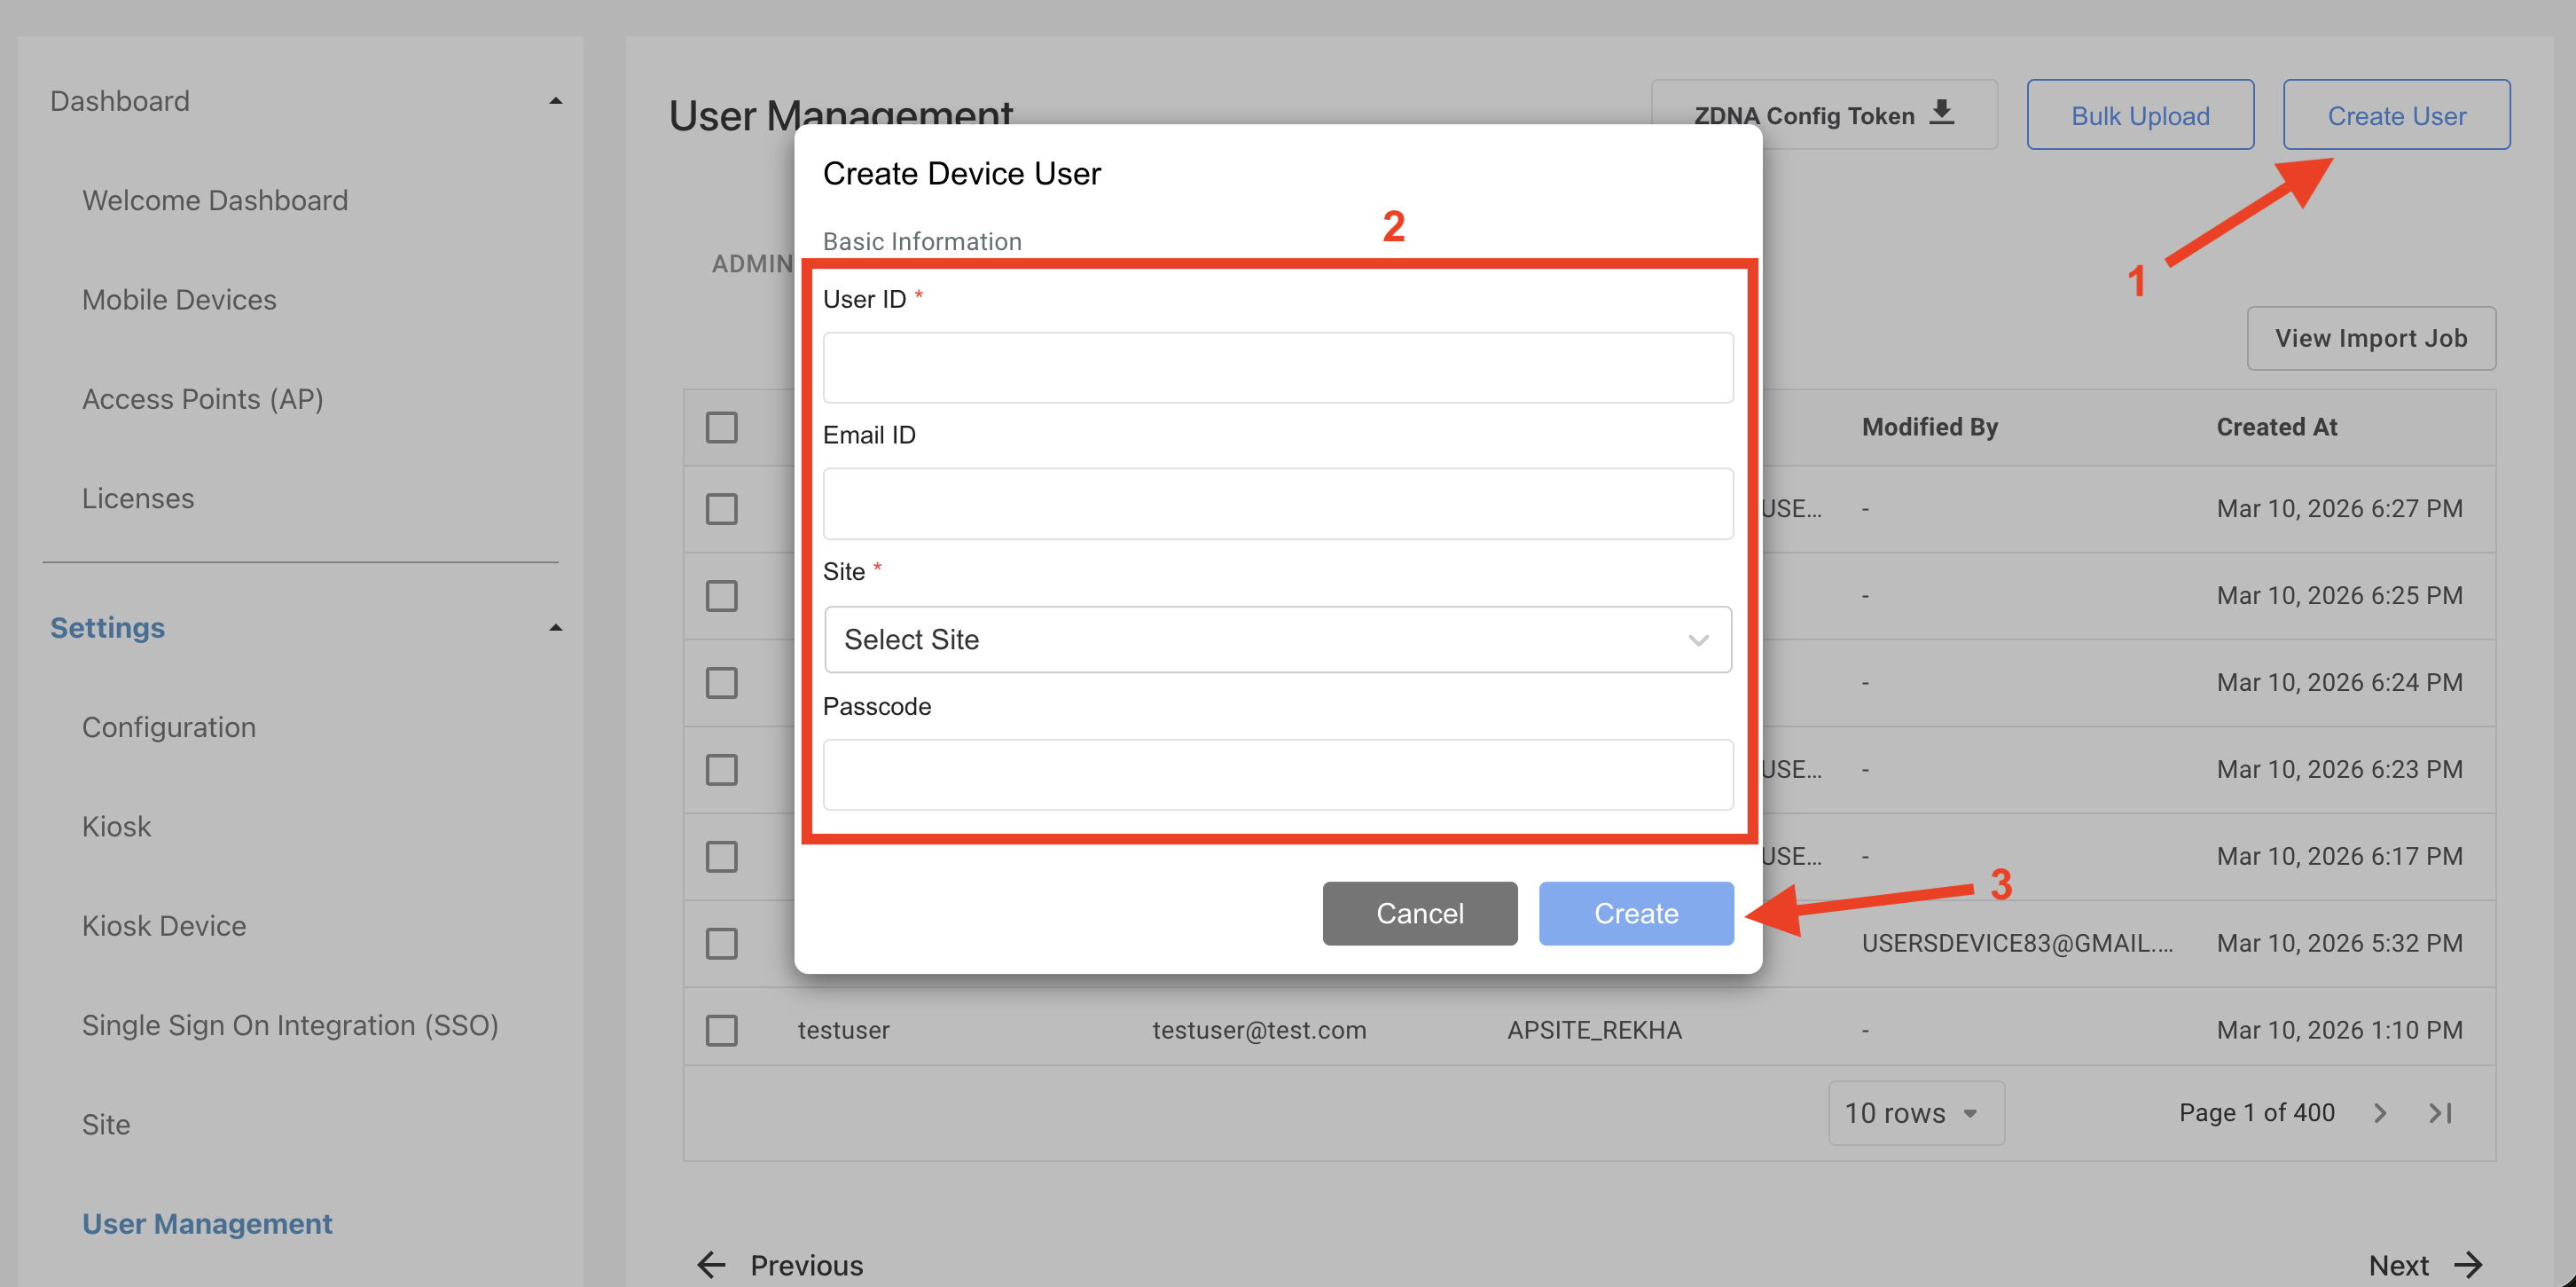The height and width of the screenshot is (1287, 2576).
Task: Cancel the Create Device User dialog
Action: pos(1419,913)
